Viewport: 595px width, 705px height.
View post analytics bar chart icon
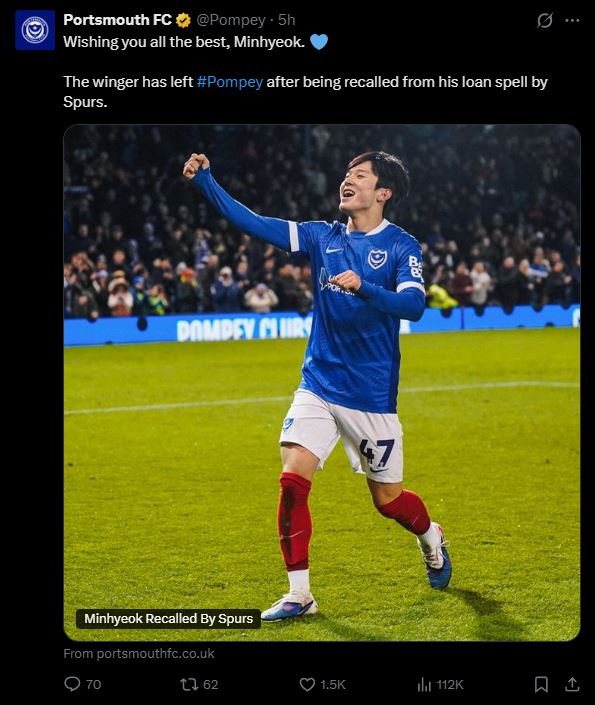424,684
